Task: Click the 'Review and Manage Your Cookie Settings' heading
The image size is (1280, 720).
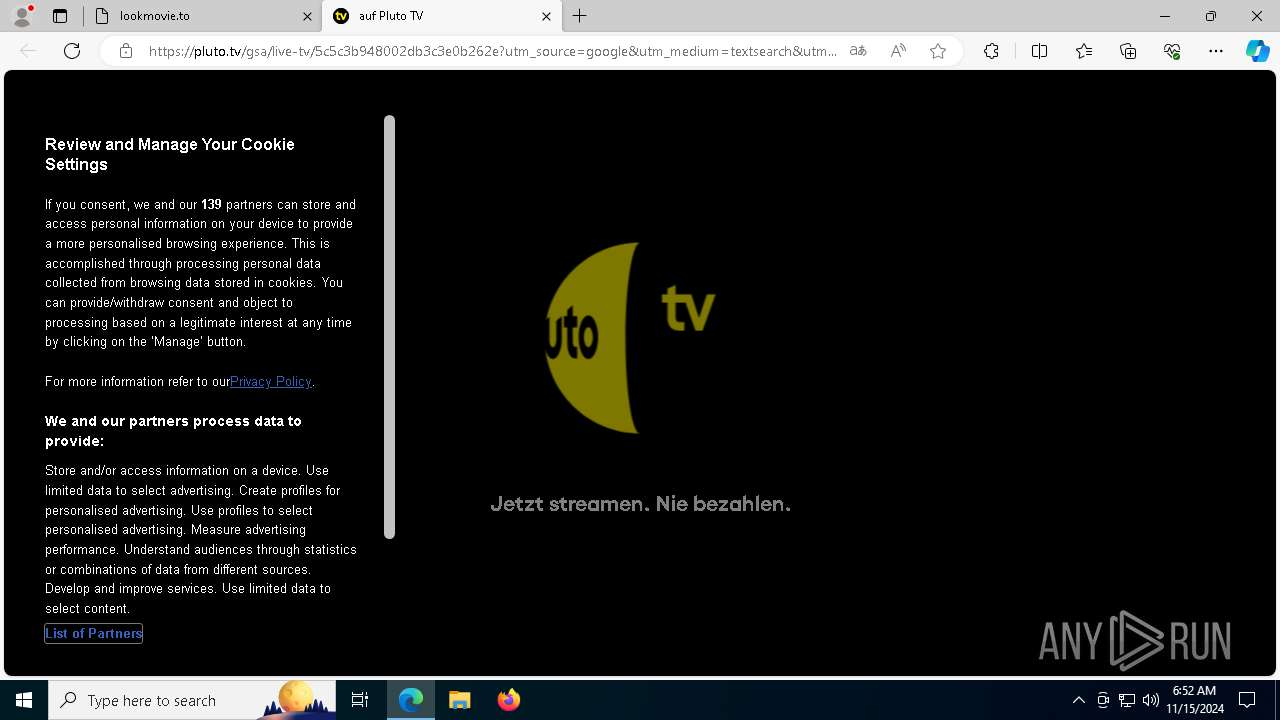Action: [170, 154]
